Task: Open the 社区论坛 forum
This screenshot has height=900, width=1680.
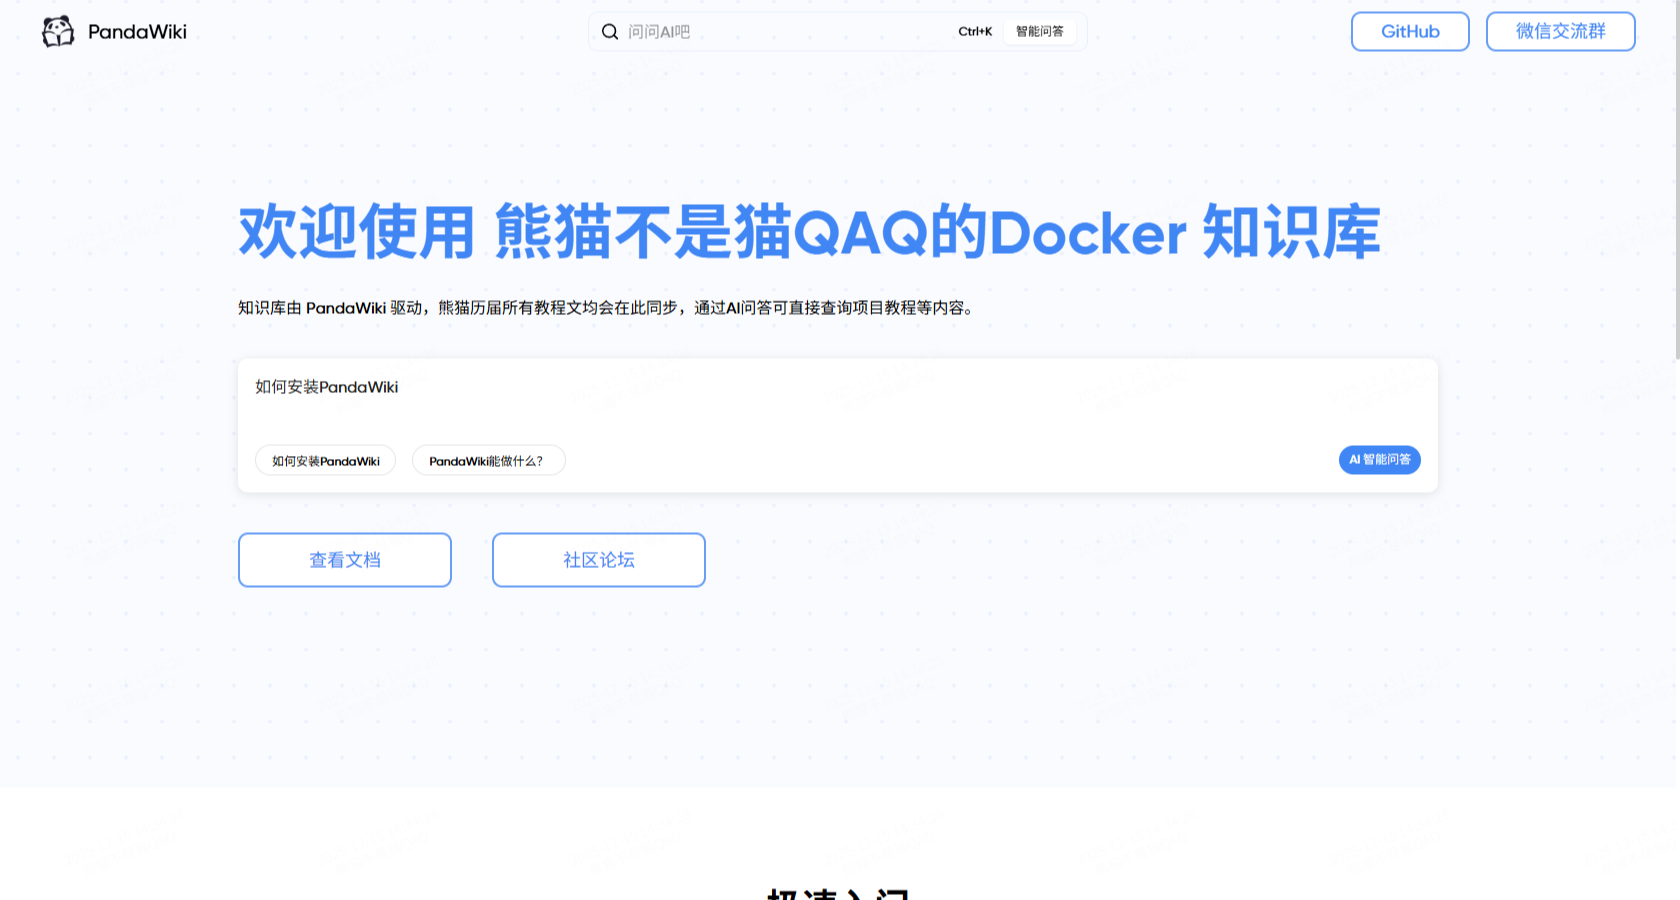Action: 598,560
